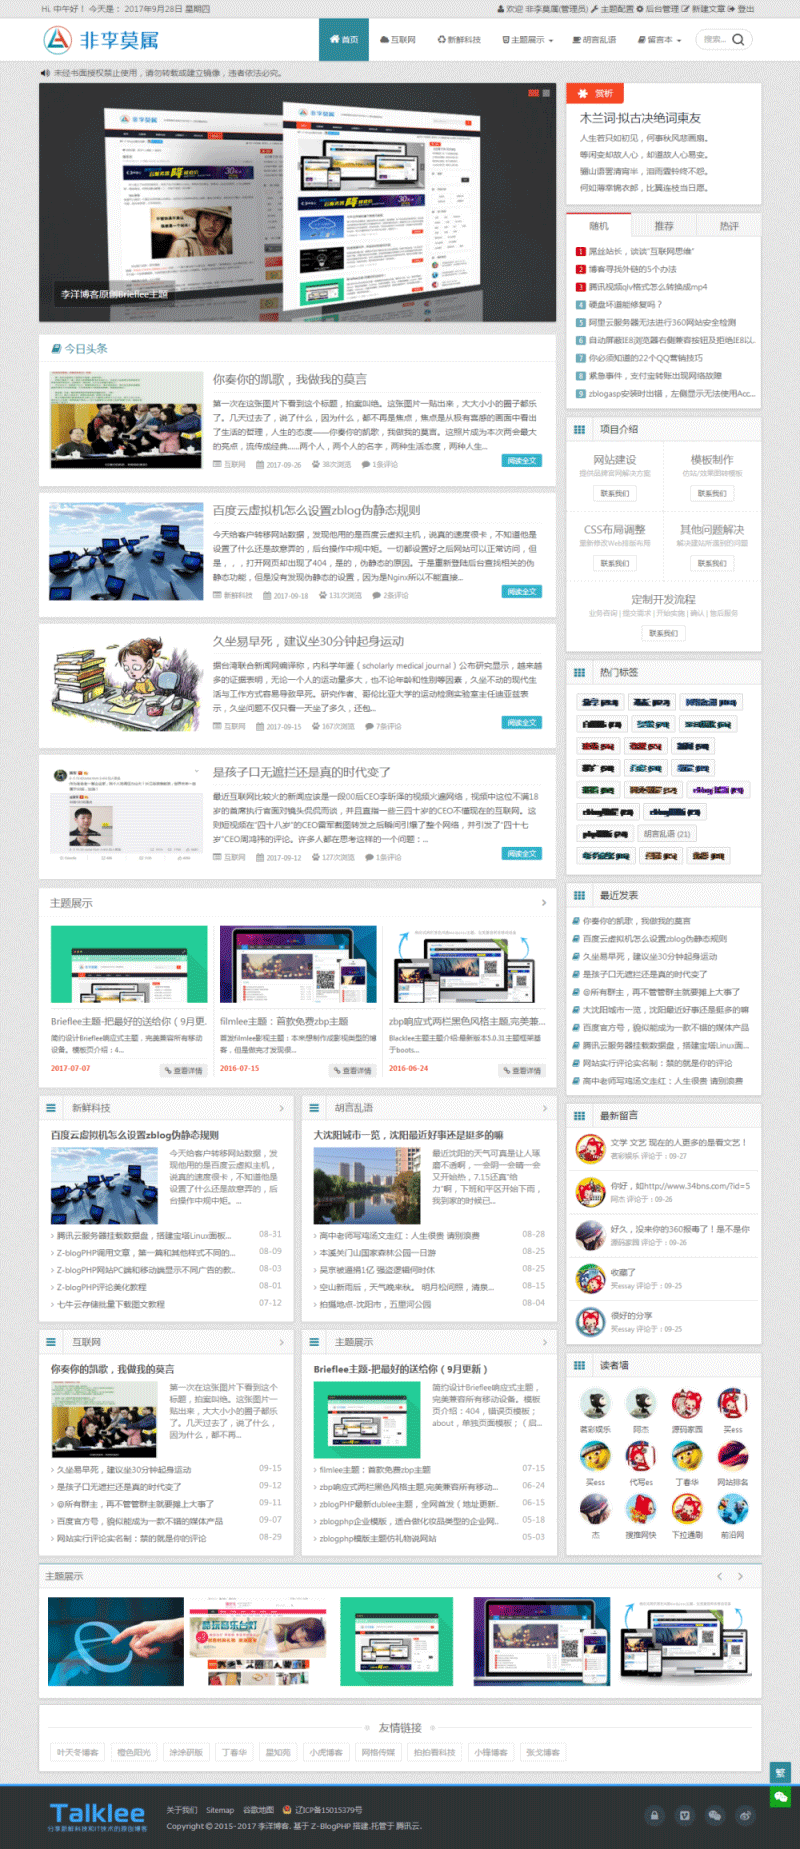Click 联系我们 button under 网站建设
This screenshot has width=800, height=1849.
click(614, 493)
